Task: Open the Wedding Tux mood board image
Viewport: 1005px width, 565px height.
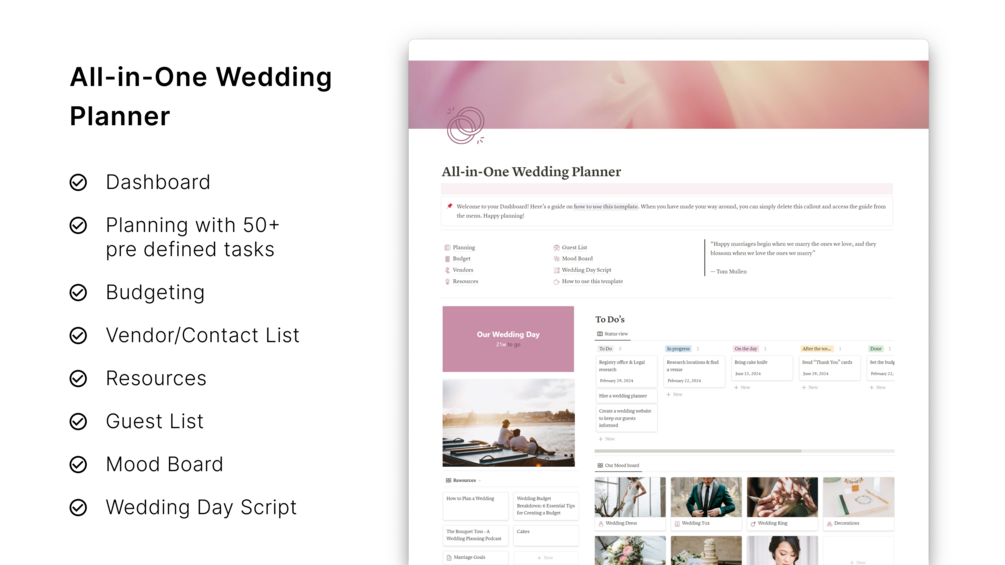Action: (x=706, y=497)
